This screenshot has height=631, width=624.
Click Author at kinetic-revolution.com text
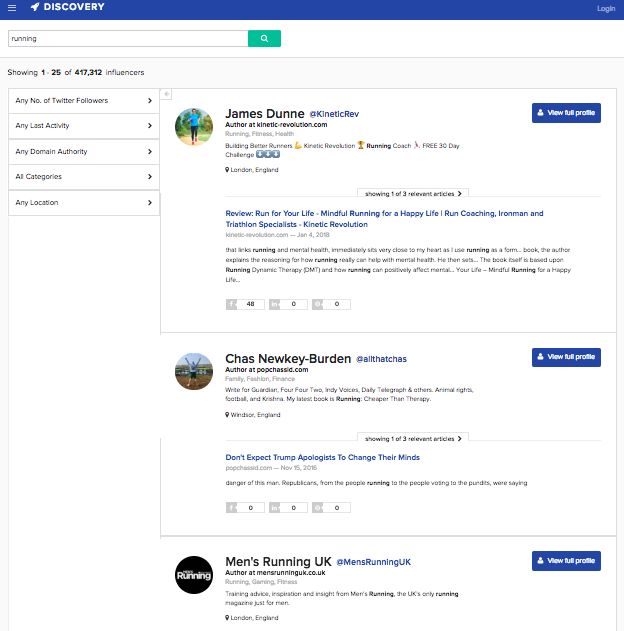click(276, 125)
